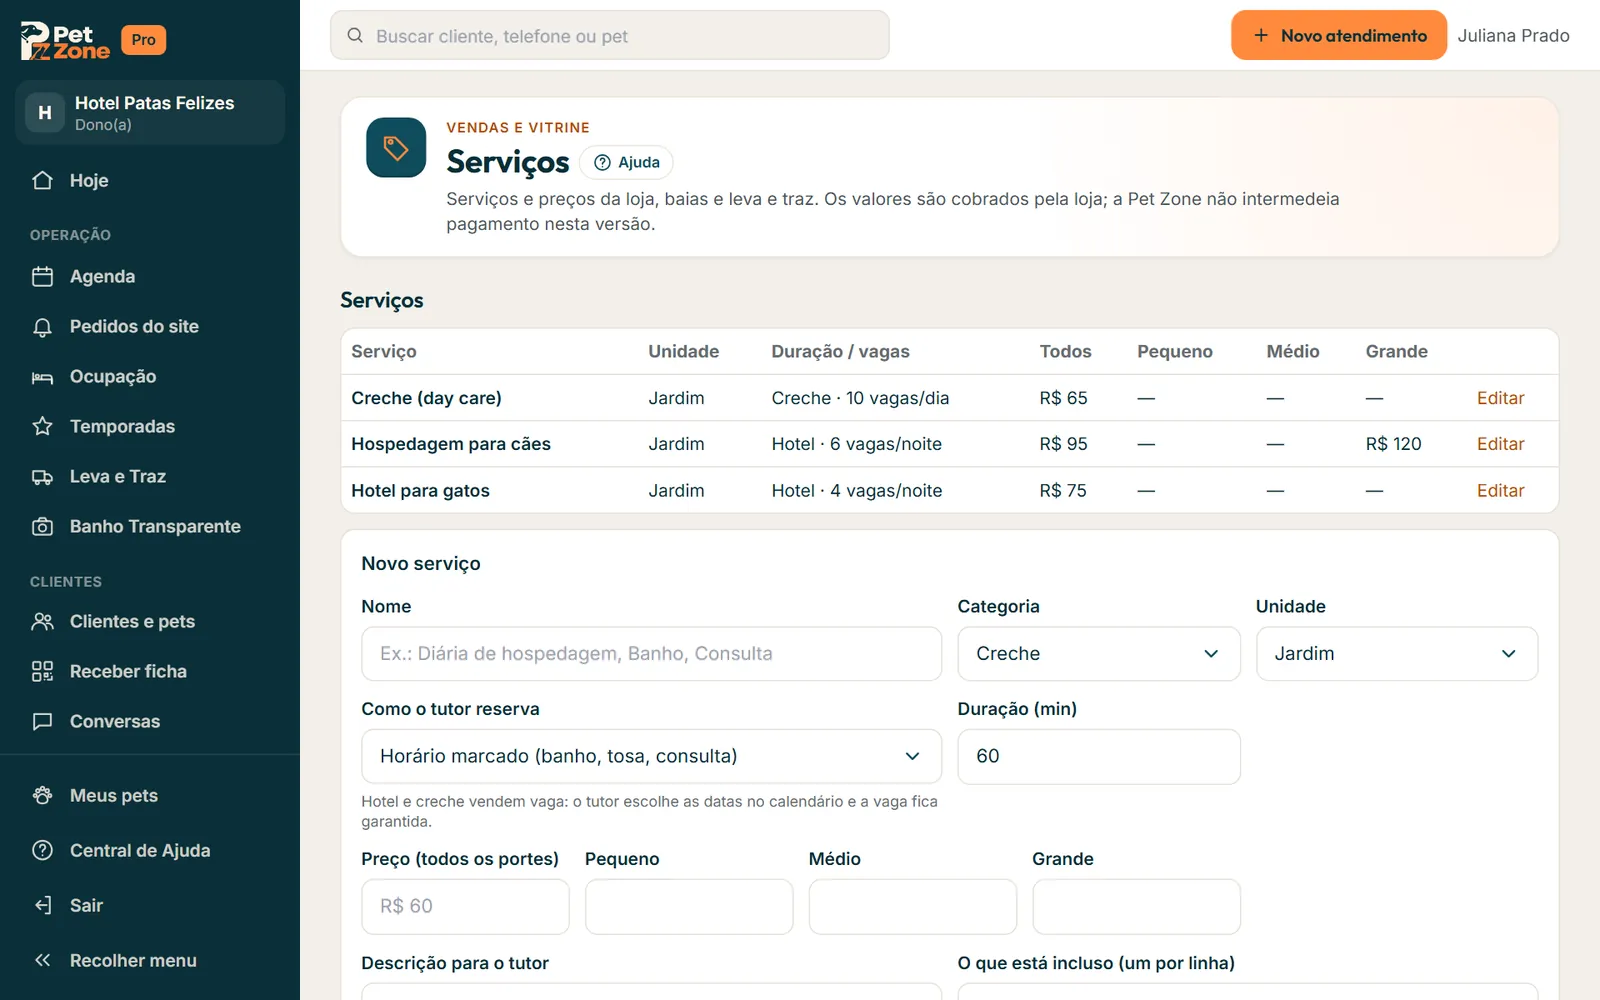Click the Nome service name field
1600x1000 pixels.
click(651, 653)
